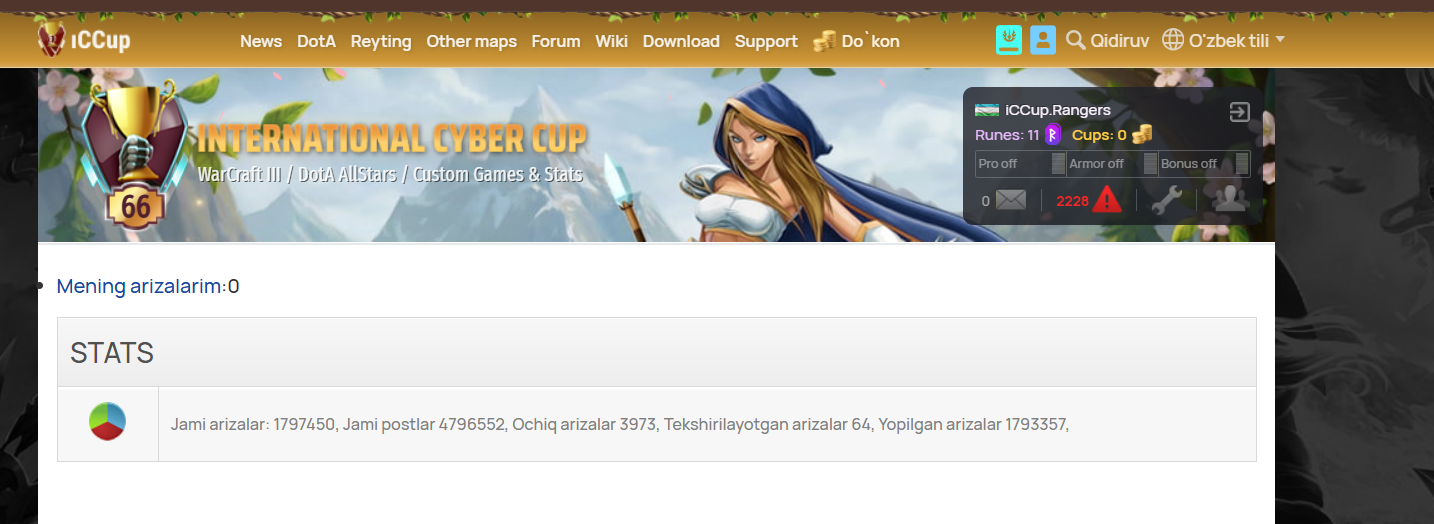Click the gold Cups coins icon
The width and height of the screenshot is (1434, 524).
(1143, 134)
